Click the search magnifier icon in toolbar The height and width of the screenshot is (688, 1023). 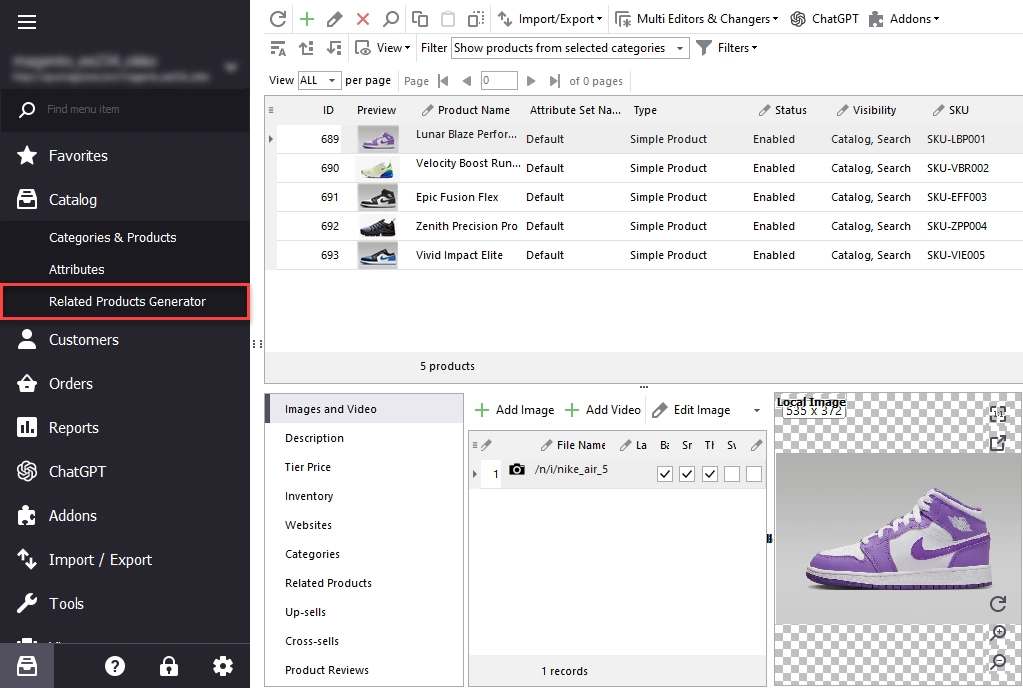[391, 19]
